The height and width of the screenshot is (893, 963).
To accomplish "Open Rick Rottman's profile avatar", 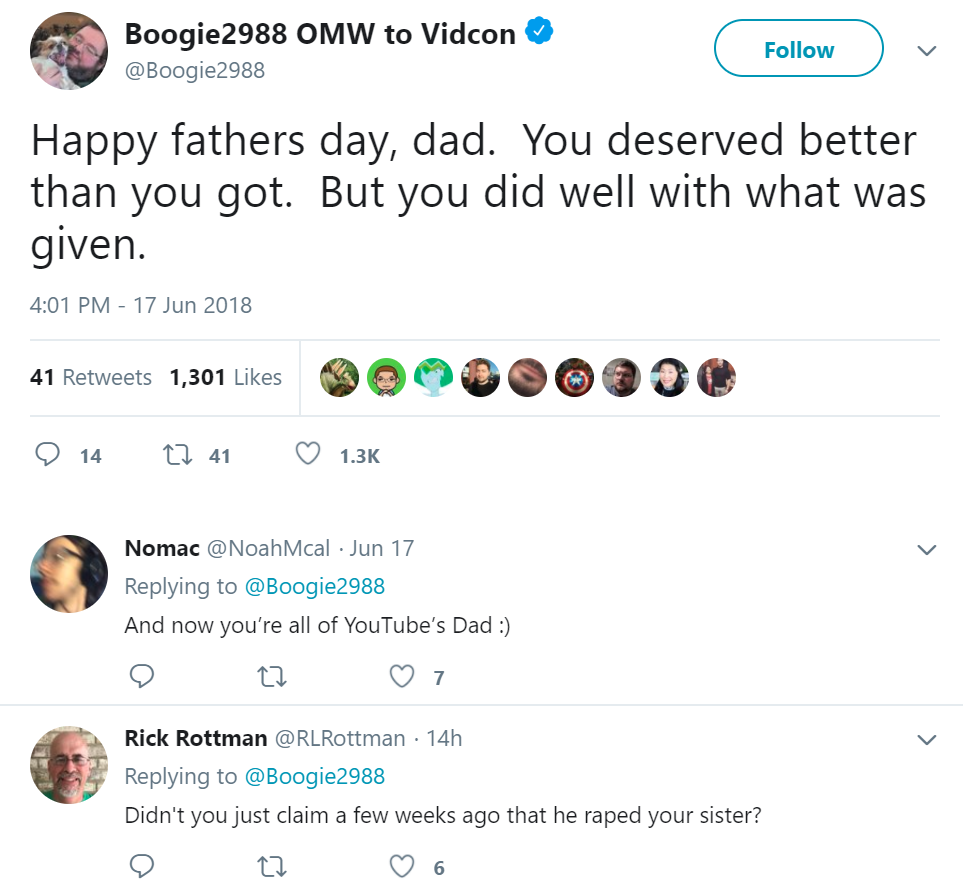I will point(69,765).
